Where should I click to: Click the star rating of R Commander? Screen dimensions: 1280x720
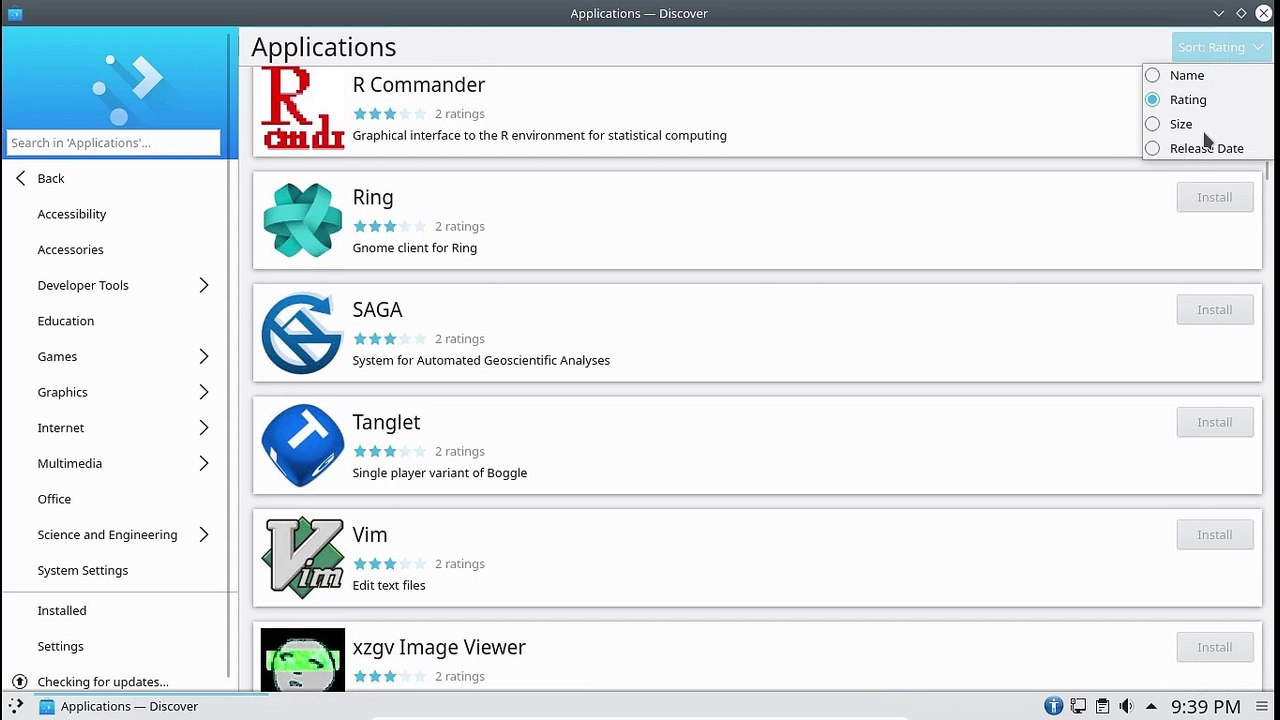click(390, 114)
